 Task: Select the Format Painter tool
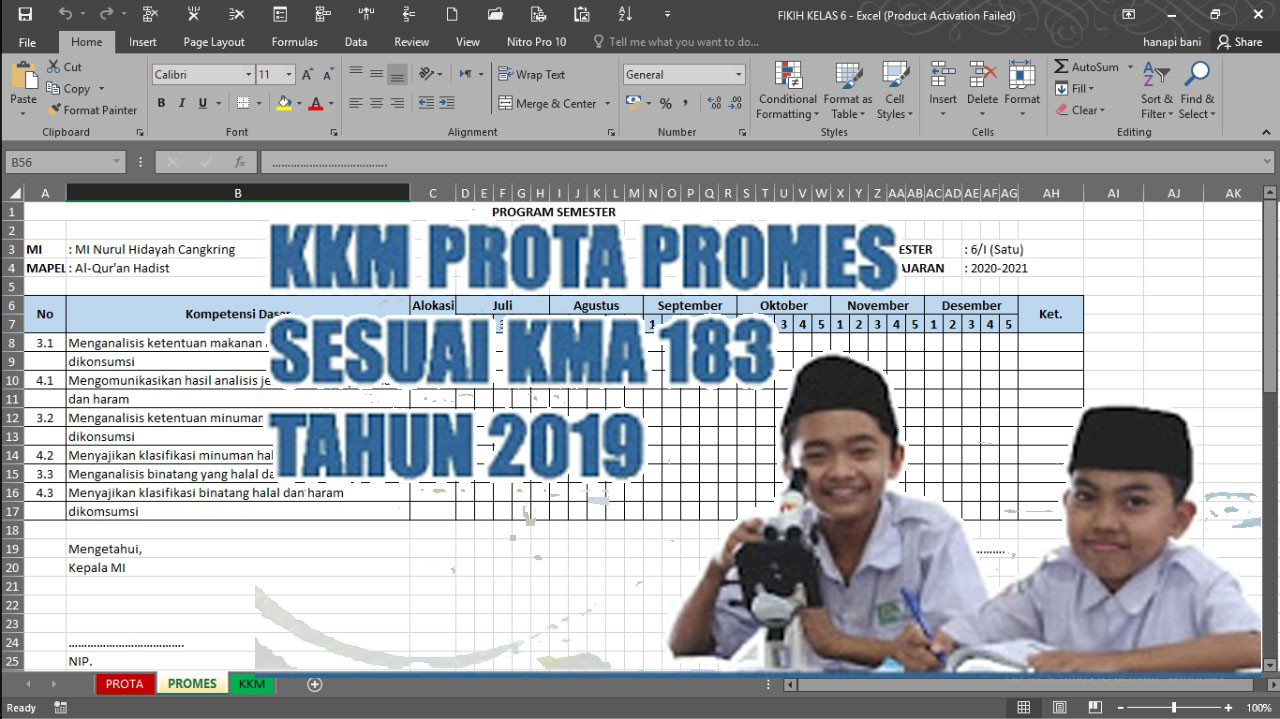click(x=93, y=110)
